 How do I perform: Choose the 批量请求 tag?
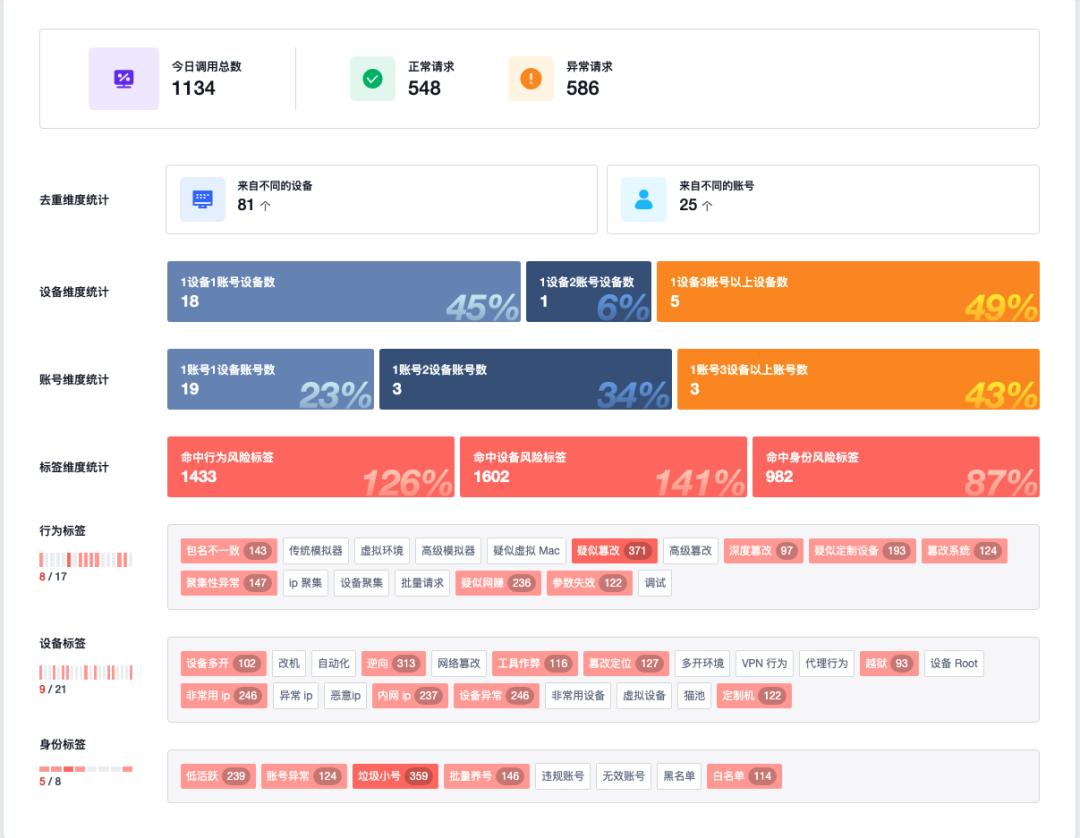(x=422, y=583)
